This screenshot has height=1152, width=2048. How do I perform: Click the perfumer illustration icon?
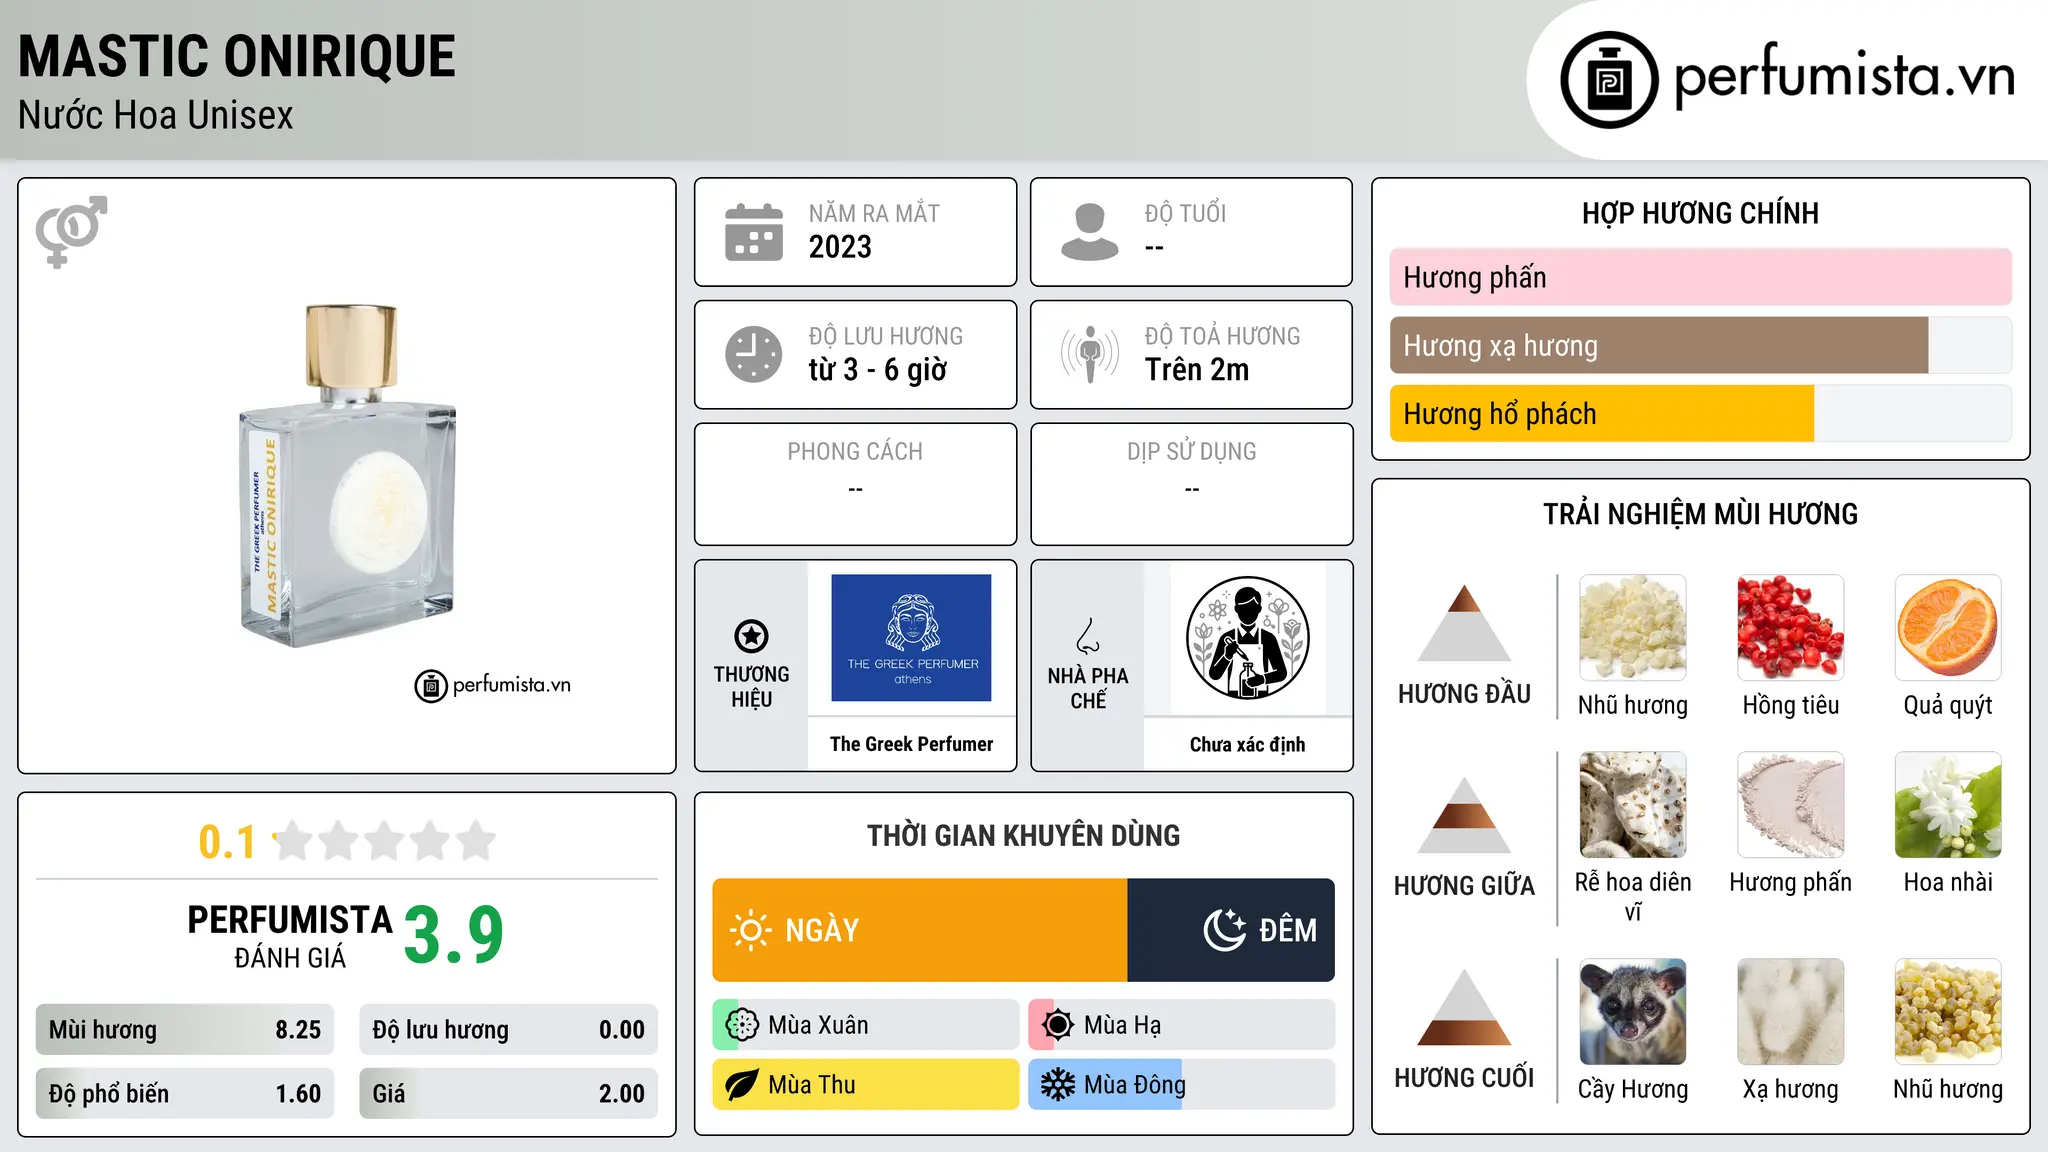[1247, 638]
